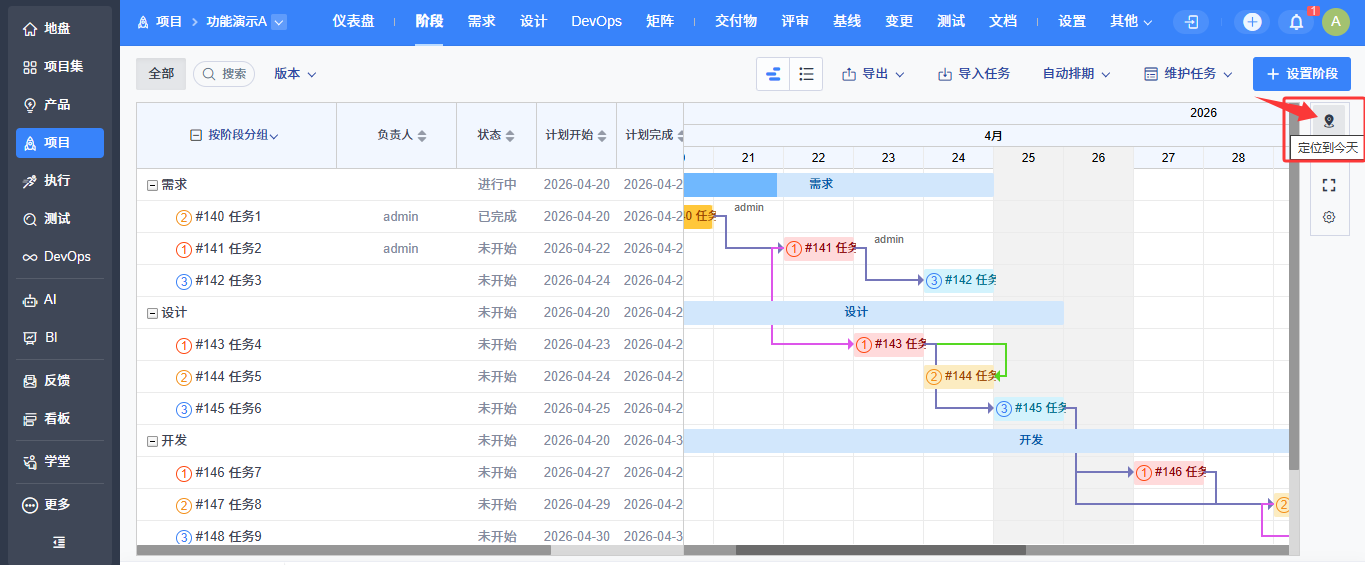Select the 全部 filter button
1365x565 pixels.
(161, 74)
